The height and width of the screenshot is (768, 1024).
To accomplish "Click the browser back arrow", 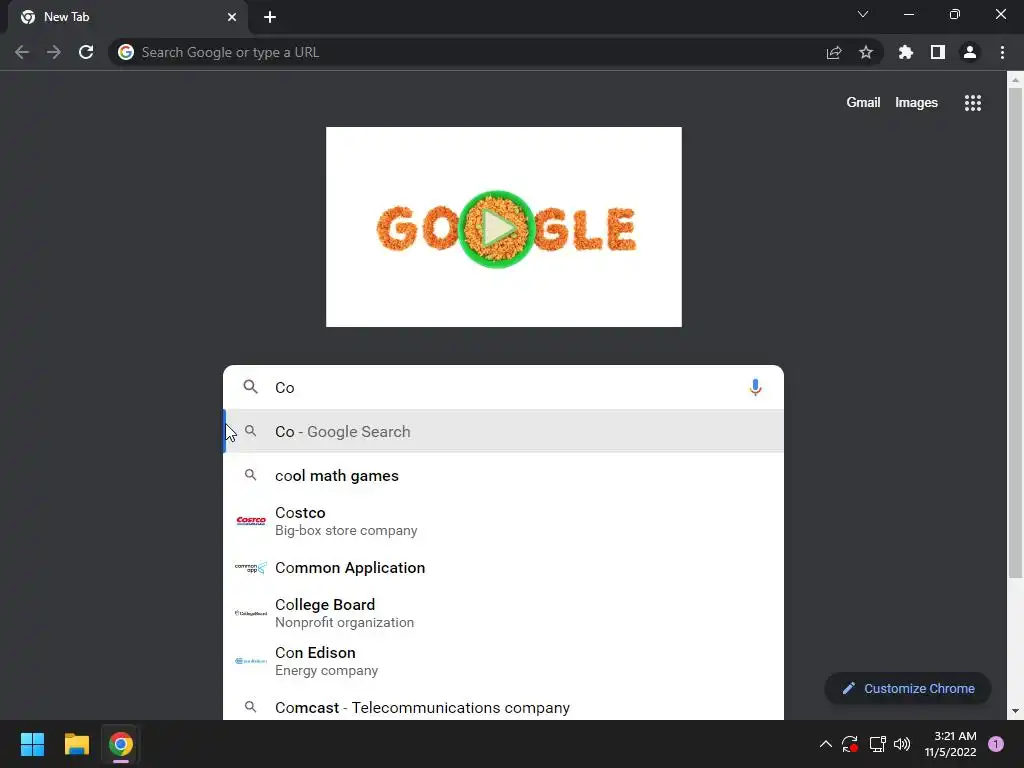I will click(x=22, y=52).
